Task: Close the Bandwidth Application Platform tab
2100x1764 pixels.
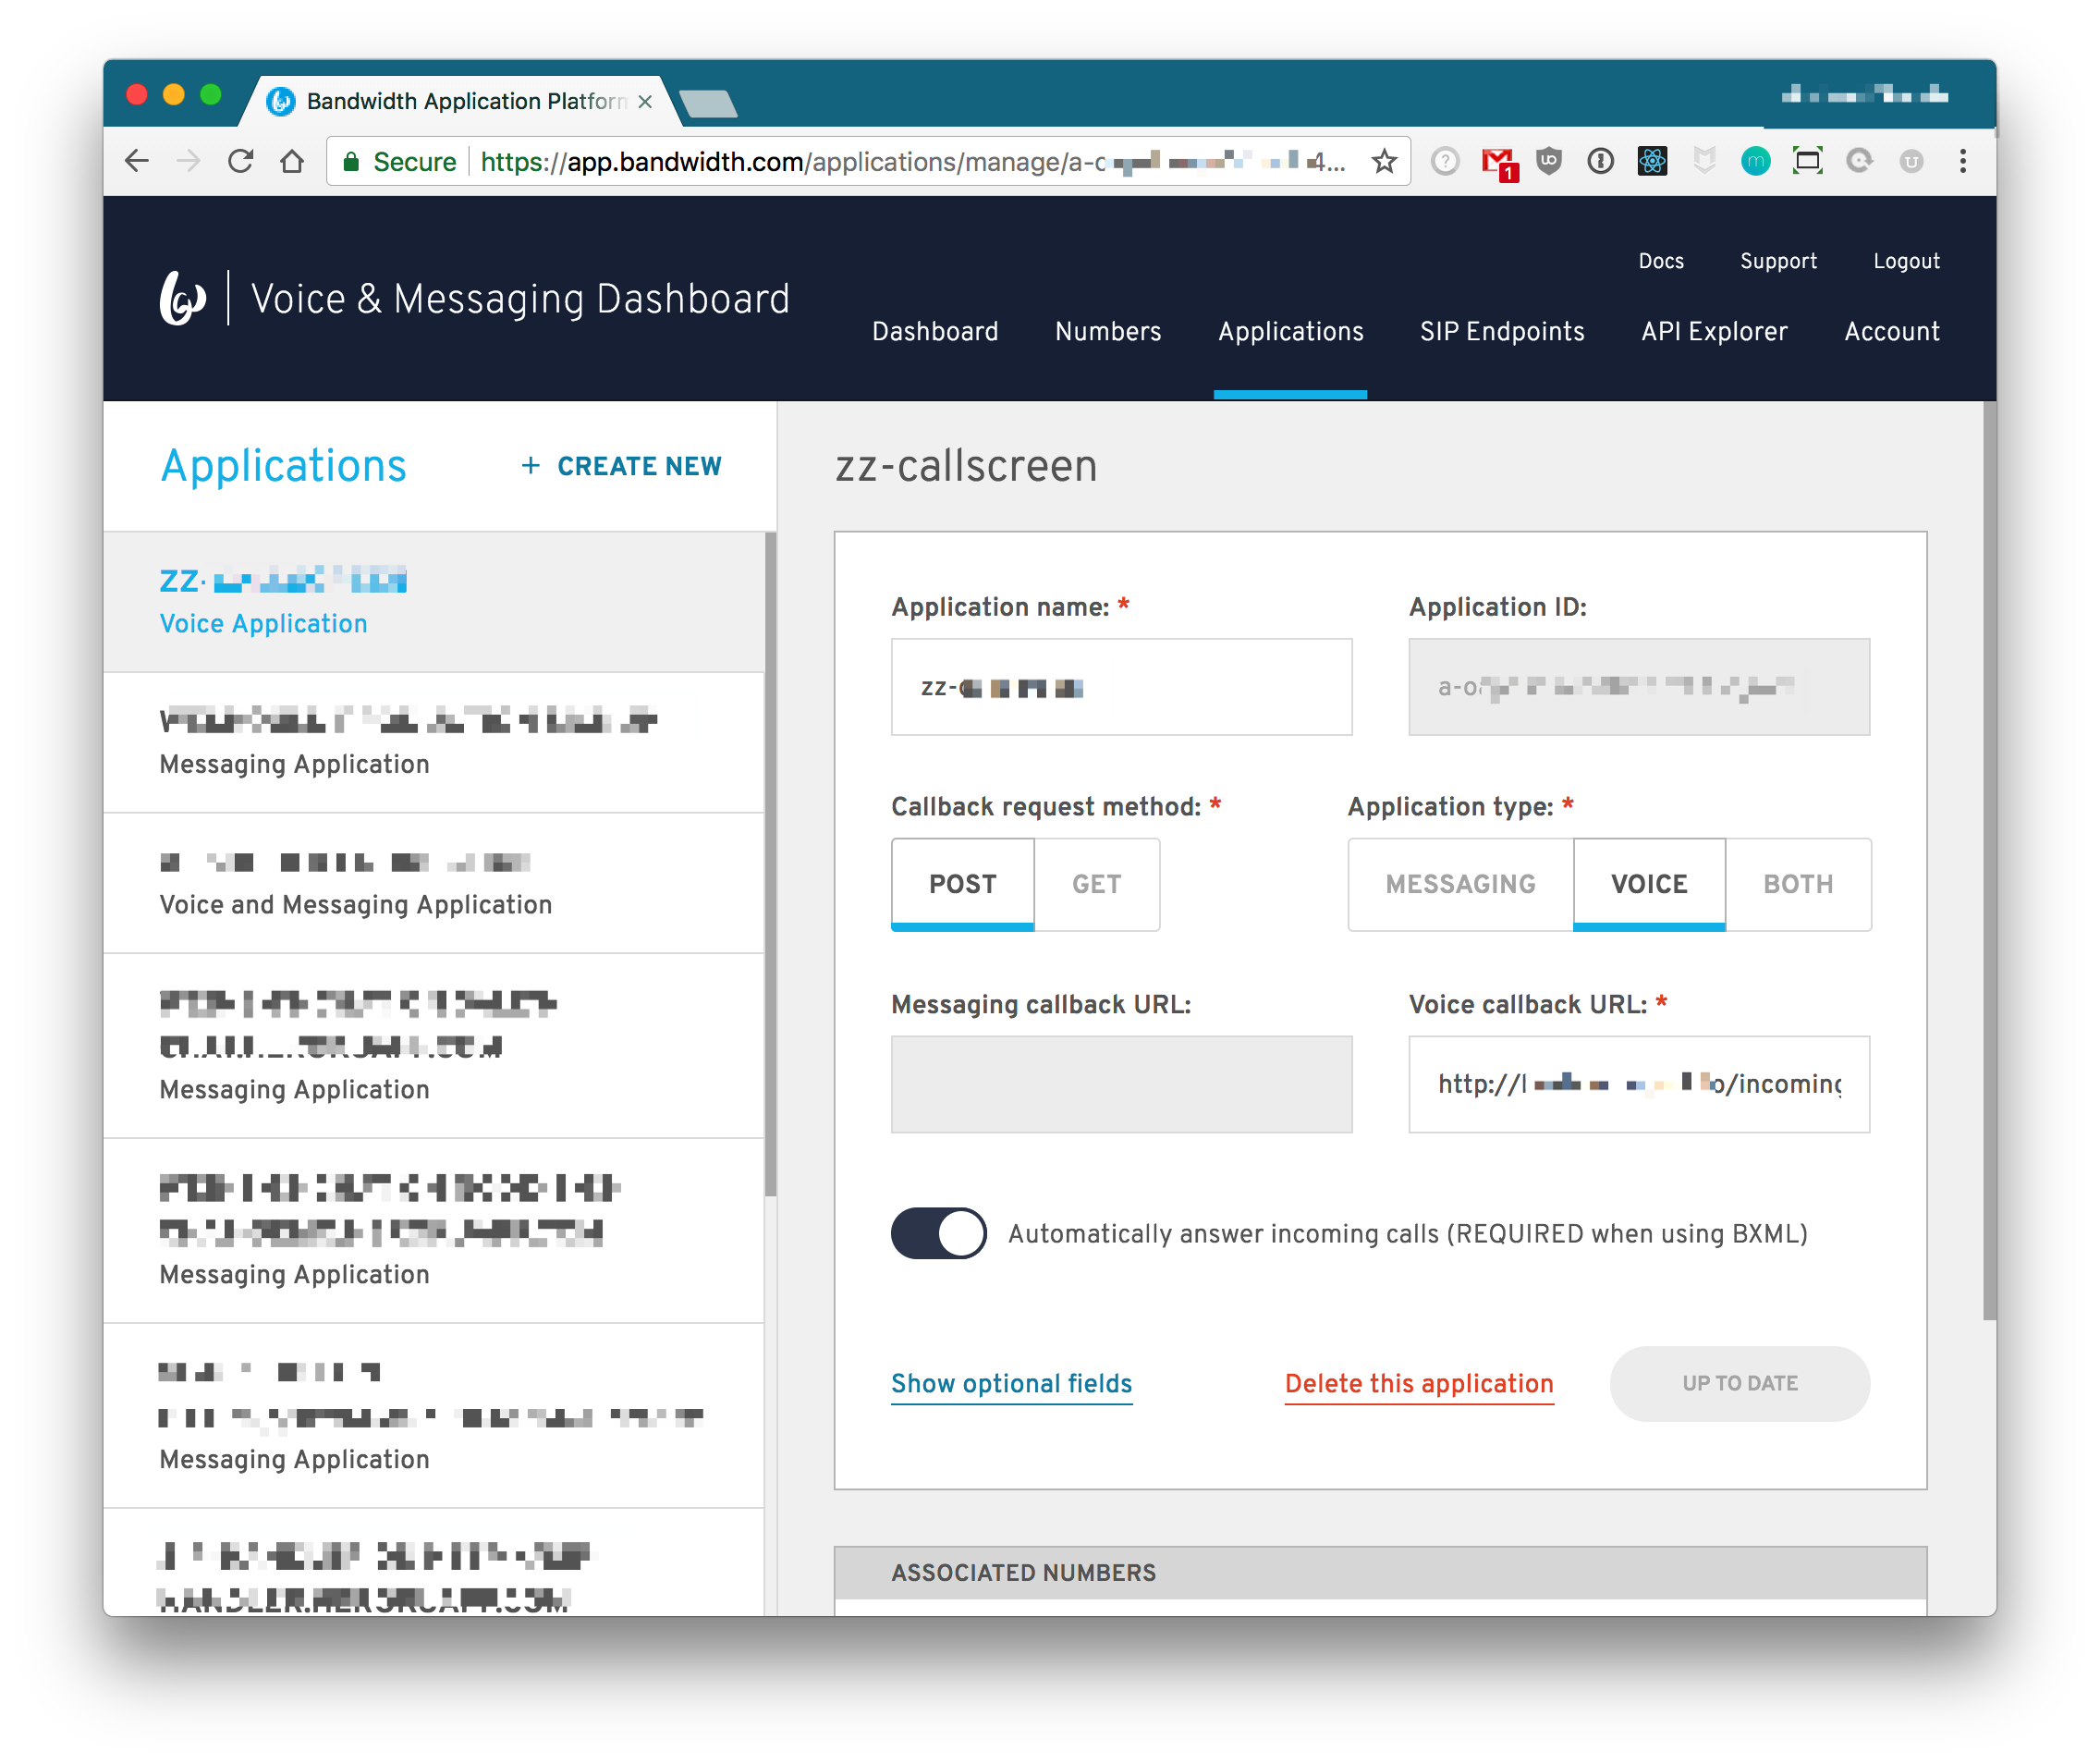Action: (645, 101)
